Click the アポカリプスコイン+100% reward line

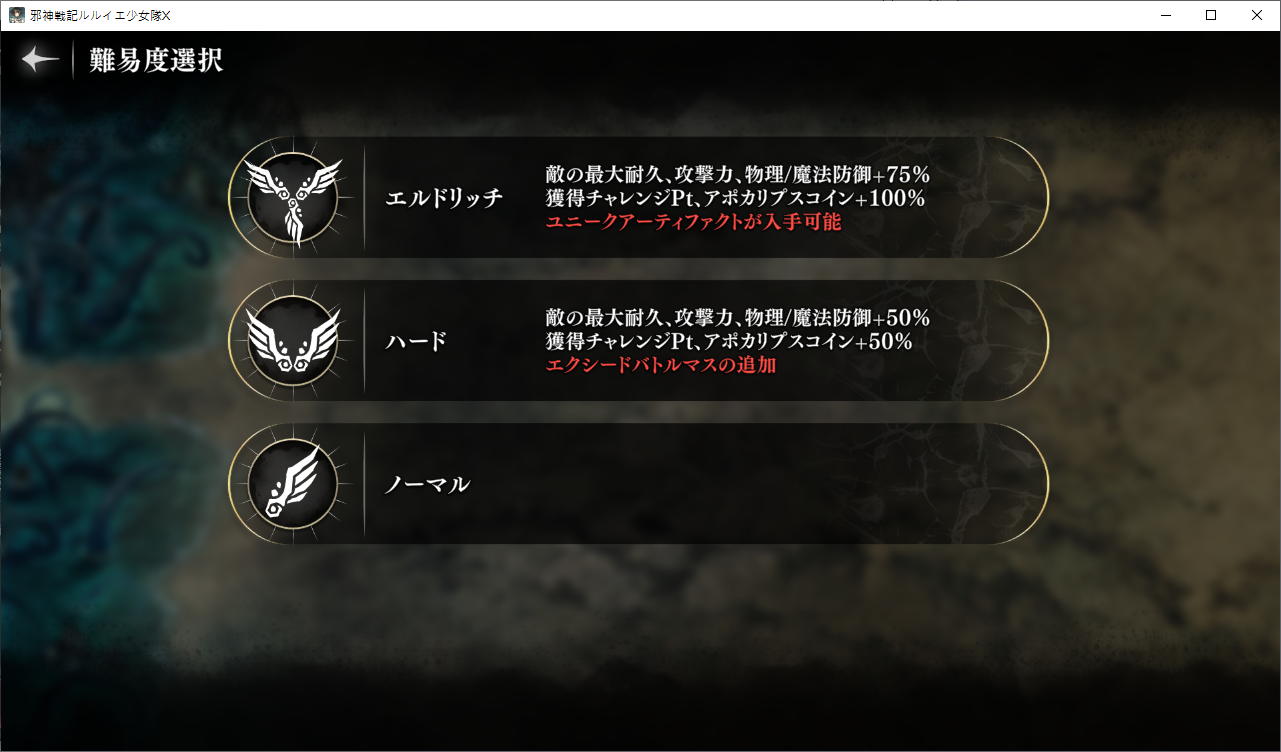(735, 198)
